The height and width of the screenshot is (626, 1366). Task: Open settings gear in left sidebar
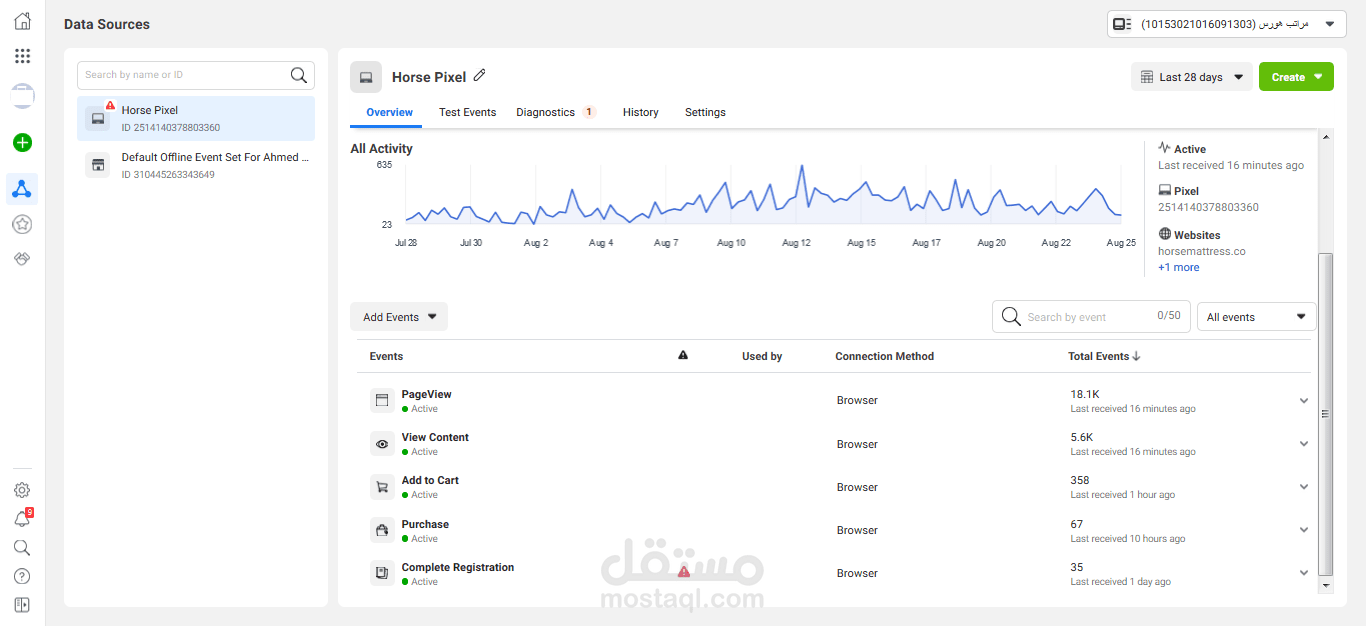click(x=22, y=490)
